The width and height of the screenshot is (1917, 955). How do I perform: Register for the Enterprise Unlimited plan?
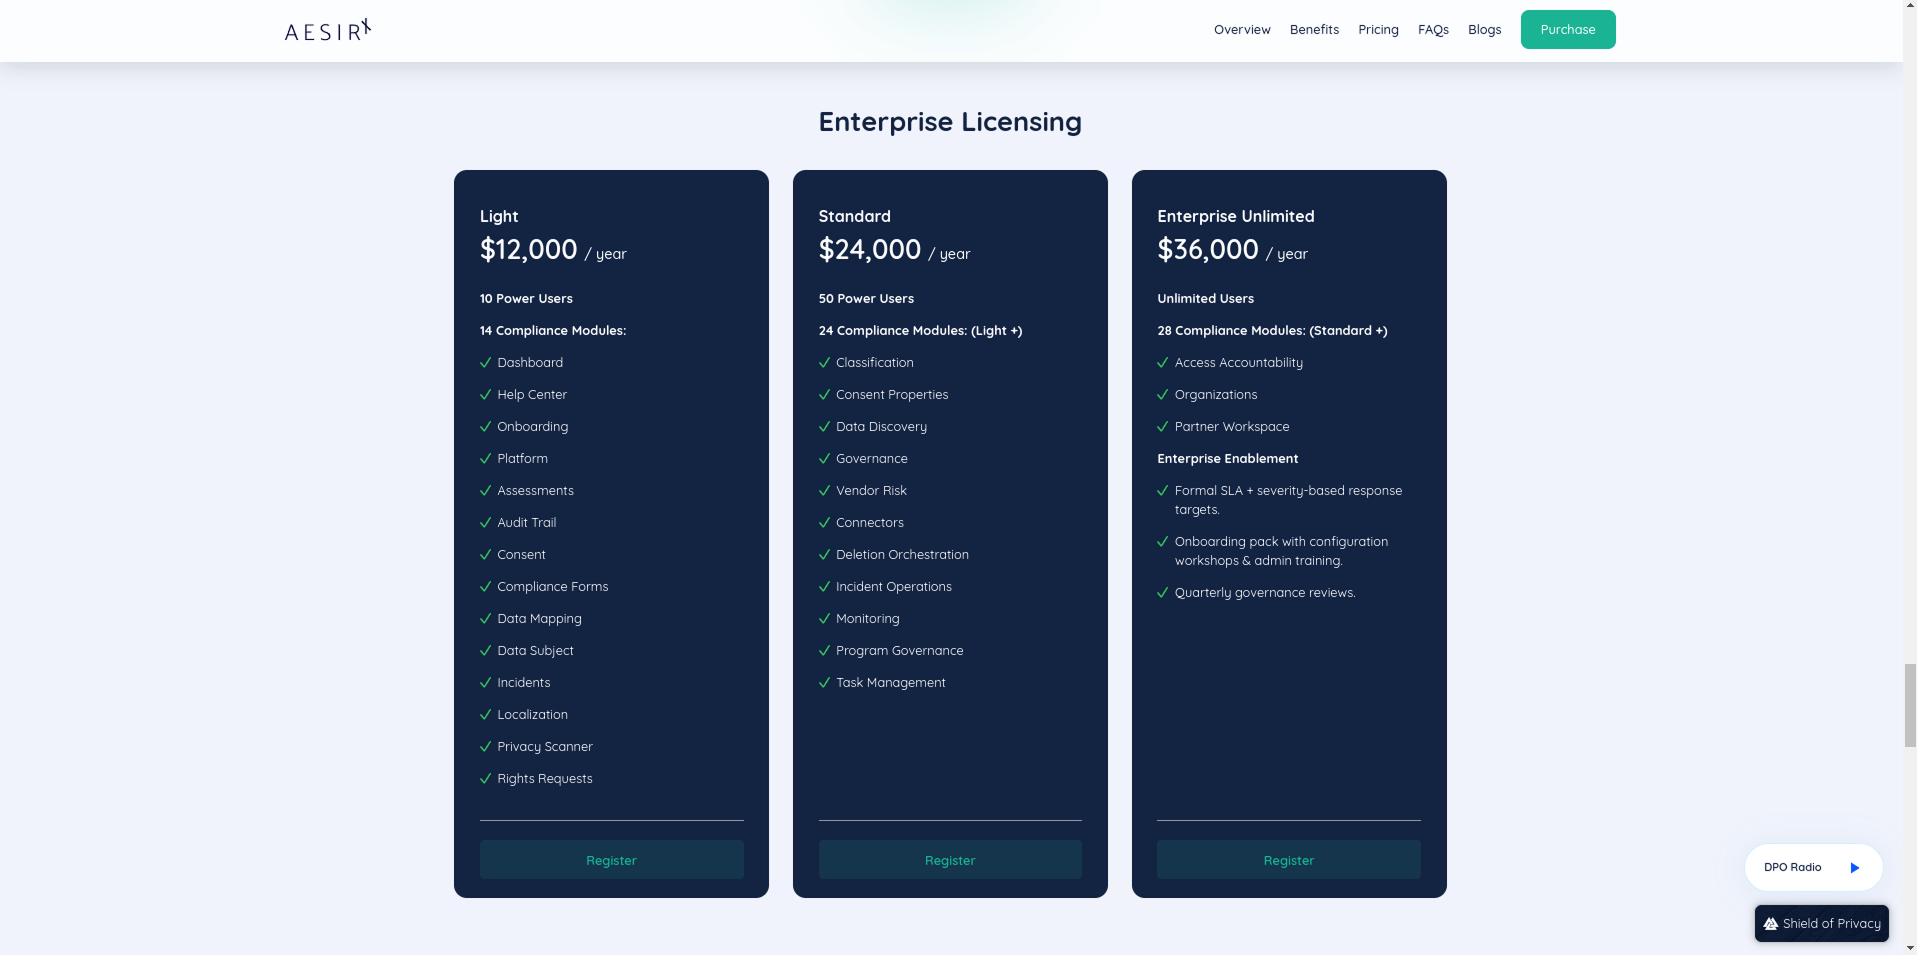(1288, 860)
